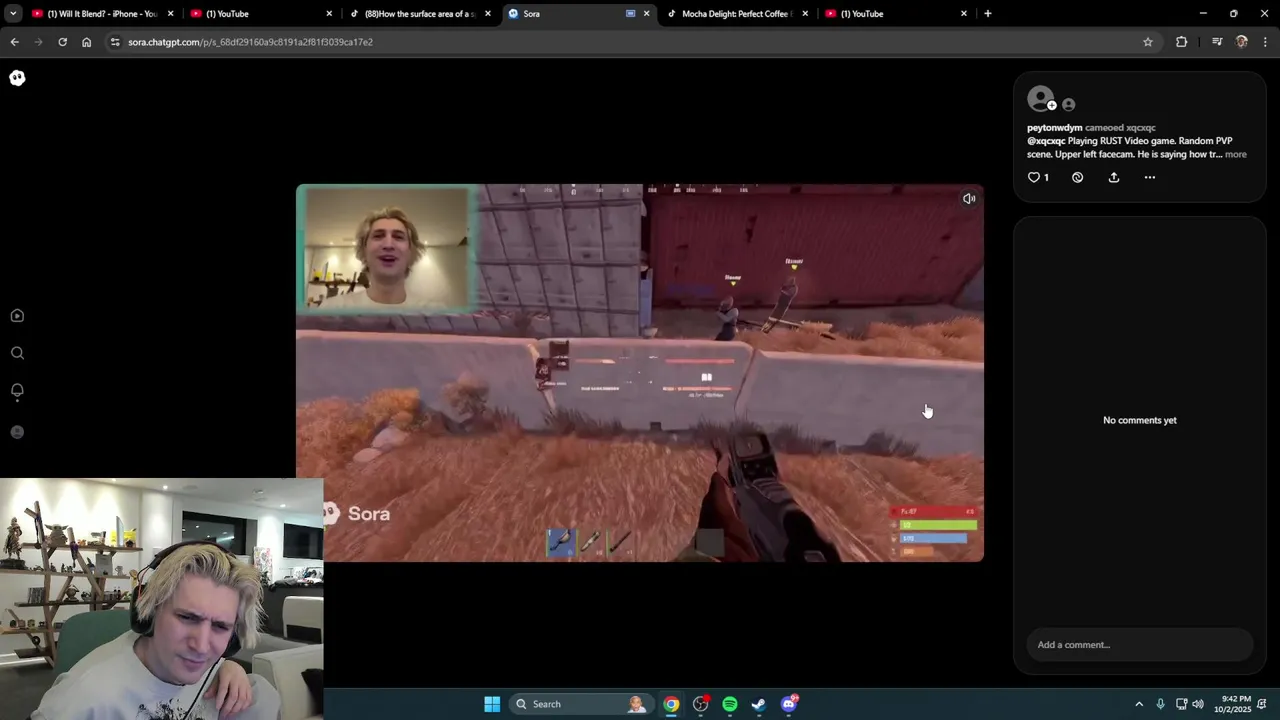Switch to the last '(1) YouTube' tab
Image resolution: width=1280 pixels, height=720 pixels.
pos(895,14)
